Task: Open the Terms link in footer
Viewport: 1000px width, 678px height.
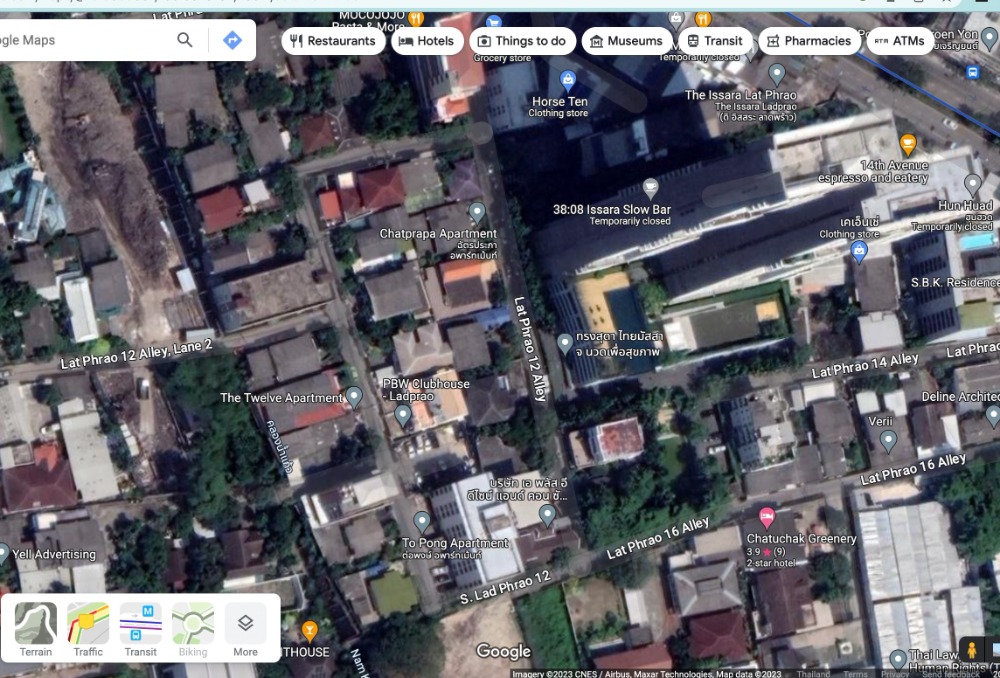Action: [x=856, y=674]
